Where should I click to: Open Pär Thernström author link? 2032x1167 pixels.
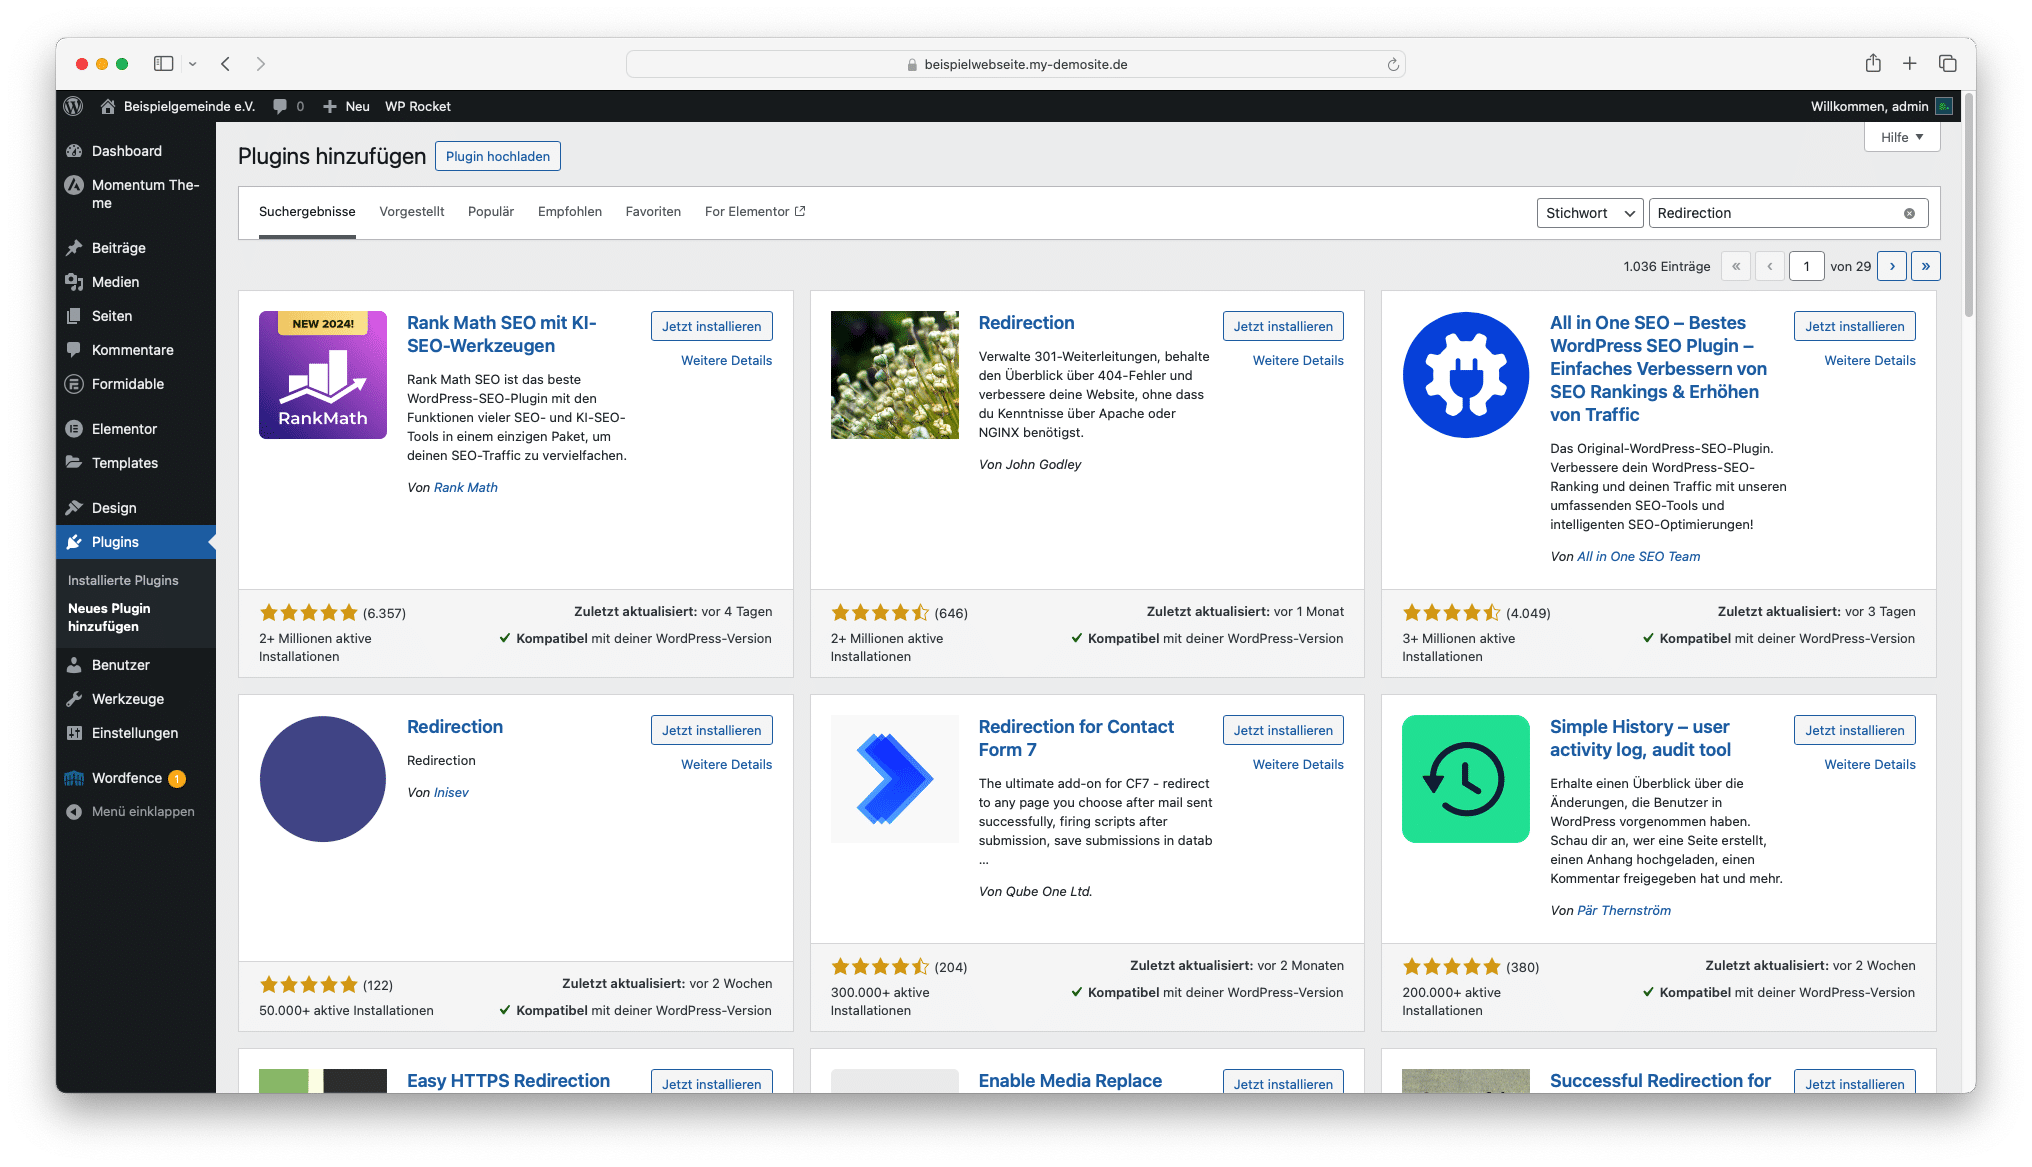(x=1624, y=910)
